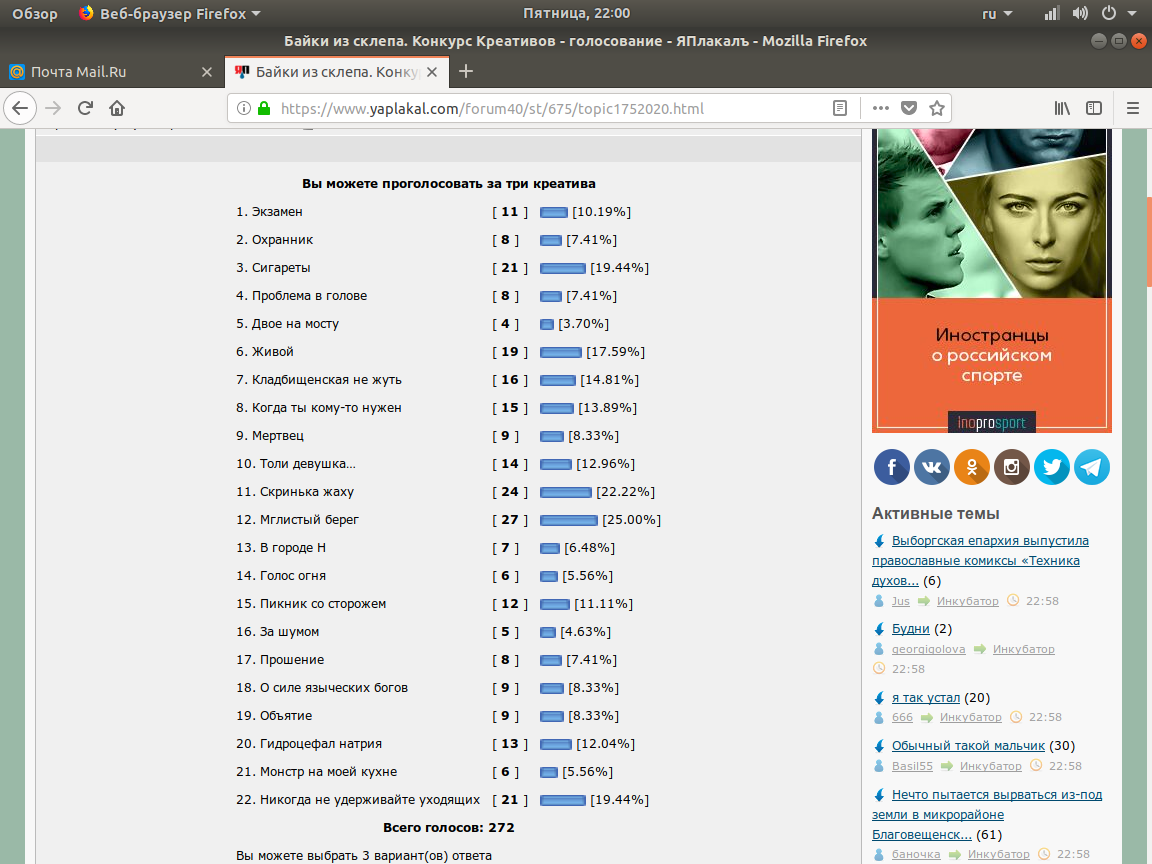Open the Firefox hamburger menu
The height and width of the screenshot is (864, 1152).
[1133, 108]
